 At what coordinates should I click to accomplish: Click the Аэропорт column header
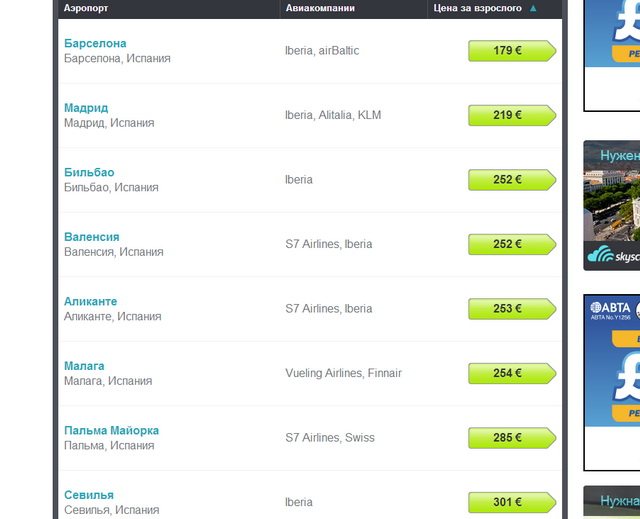(86, 8)
